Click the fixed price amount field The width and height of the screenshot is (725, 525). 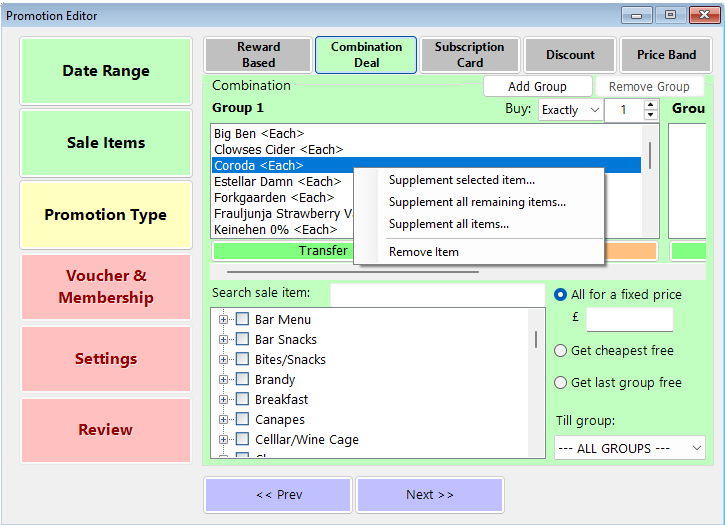point(629,319)
